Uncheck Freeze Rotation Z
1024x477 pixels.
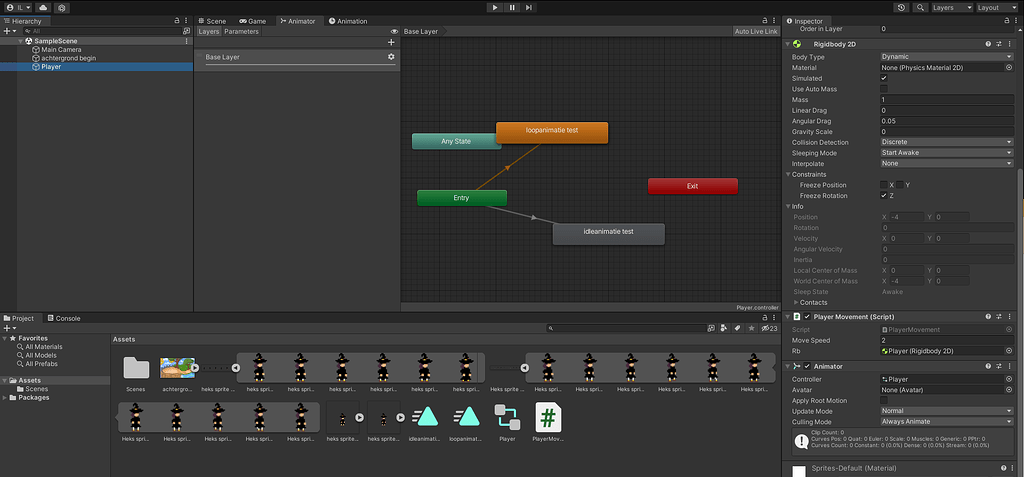pos(884,196)
